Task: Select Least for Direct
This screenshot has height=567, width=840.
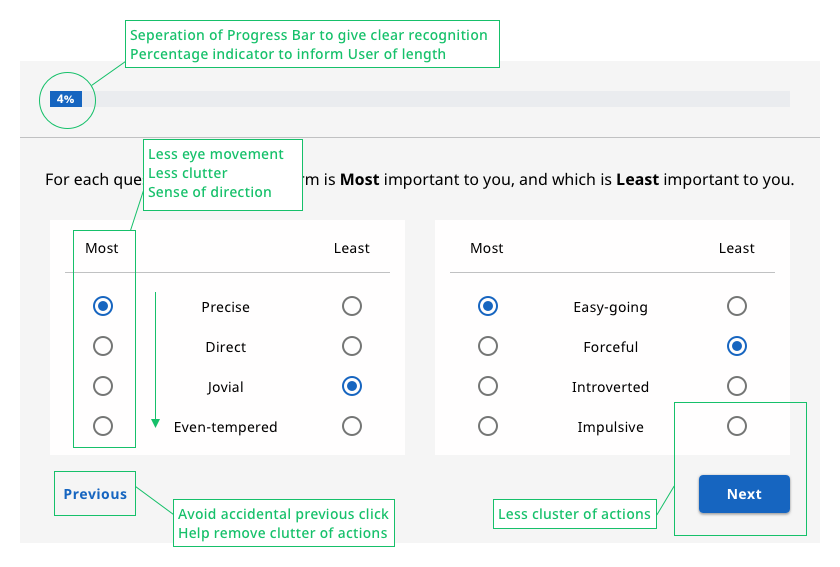Action: (351, 346)
